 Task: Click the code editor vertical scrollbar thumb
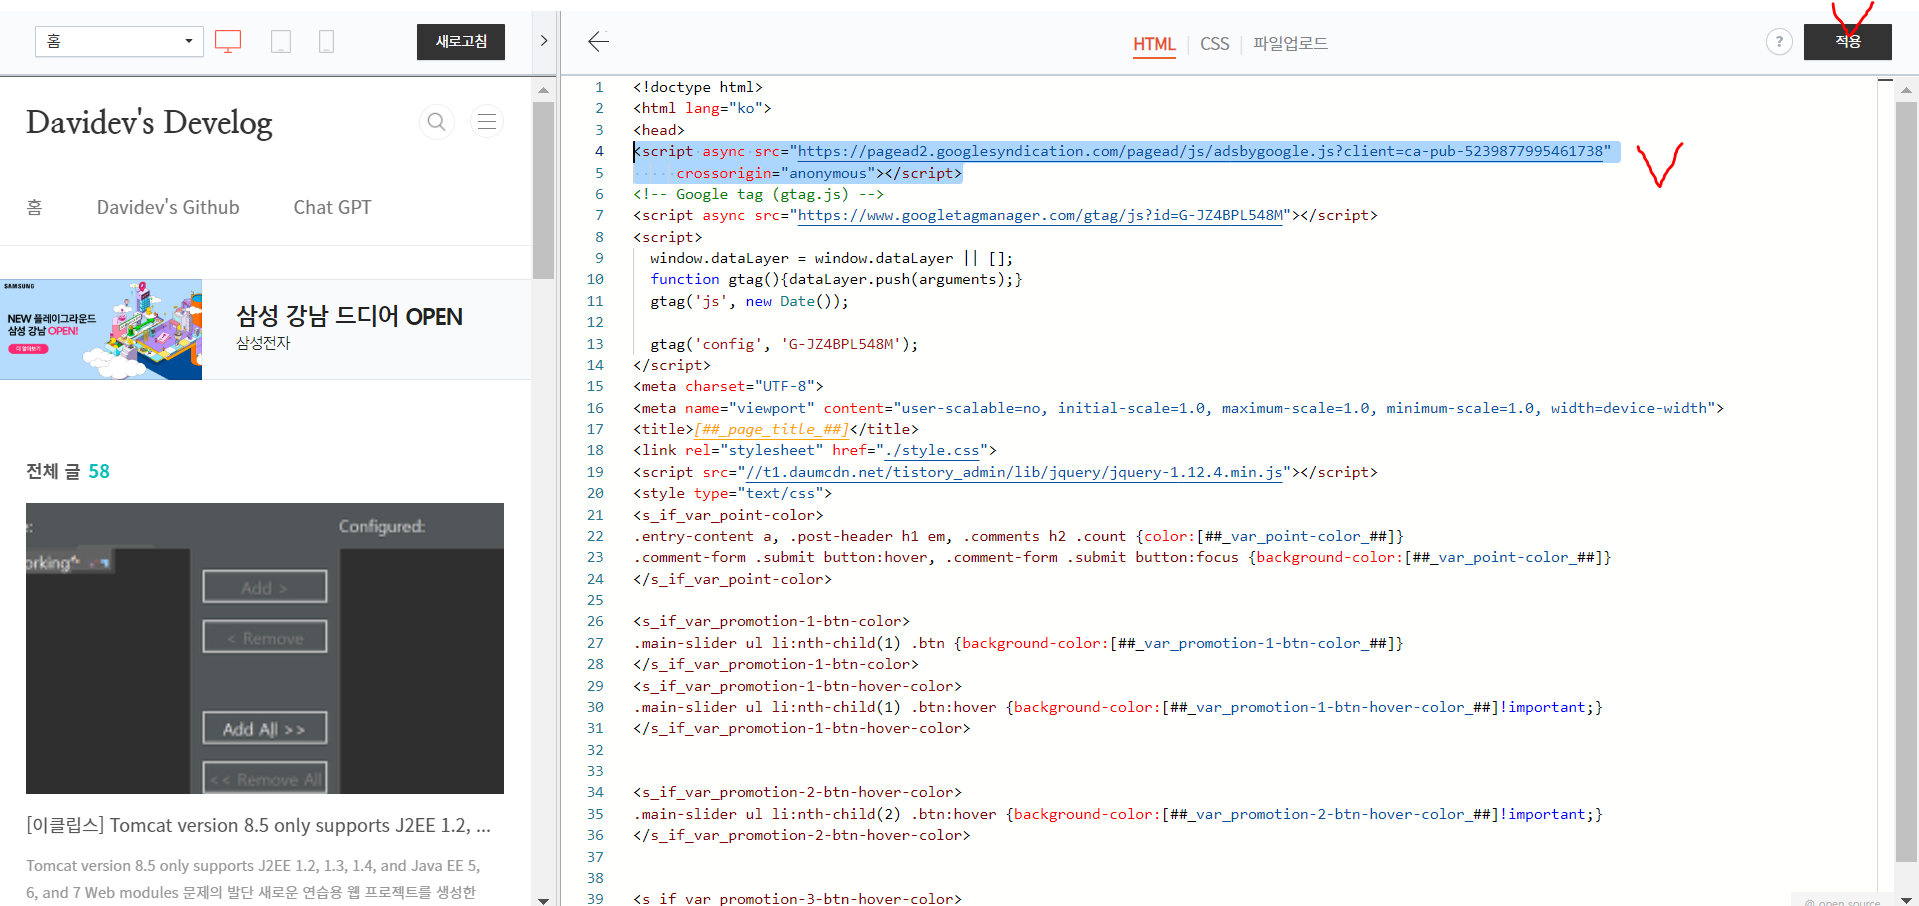click(x=1906, y=480)
